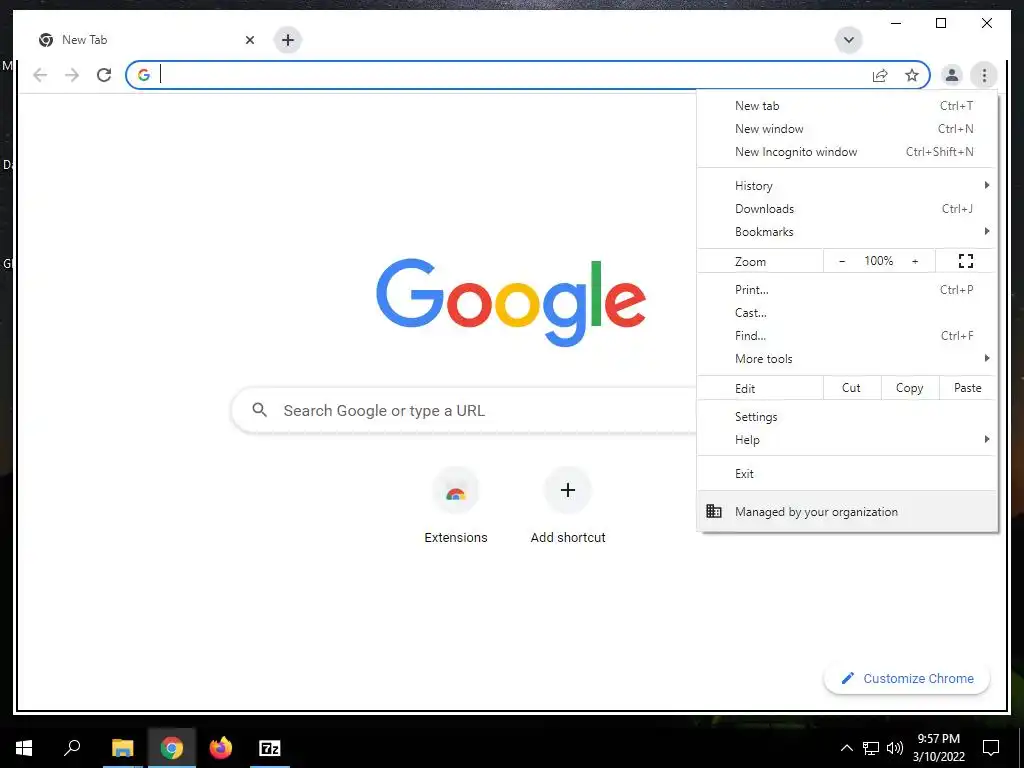The width and height of the screenshot is (1024, 768).
Task: Bookmark this tab with the star icon
Action: (x=912, y=75)
